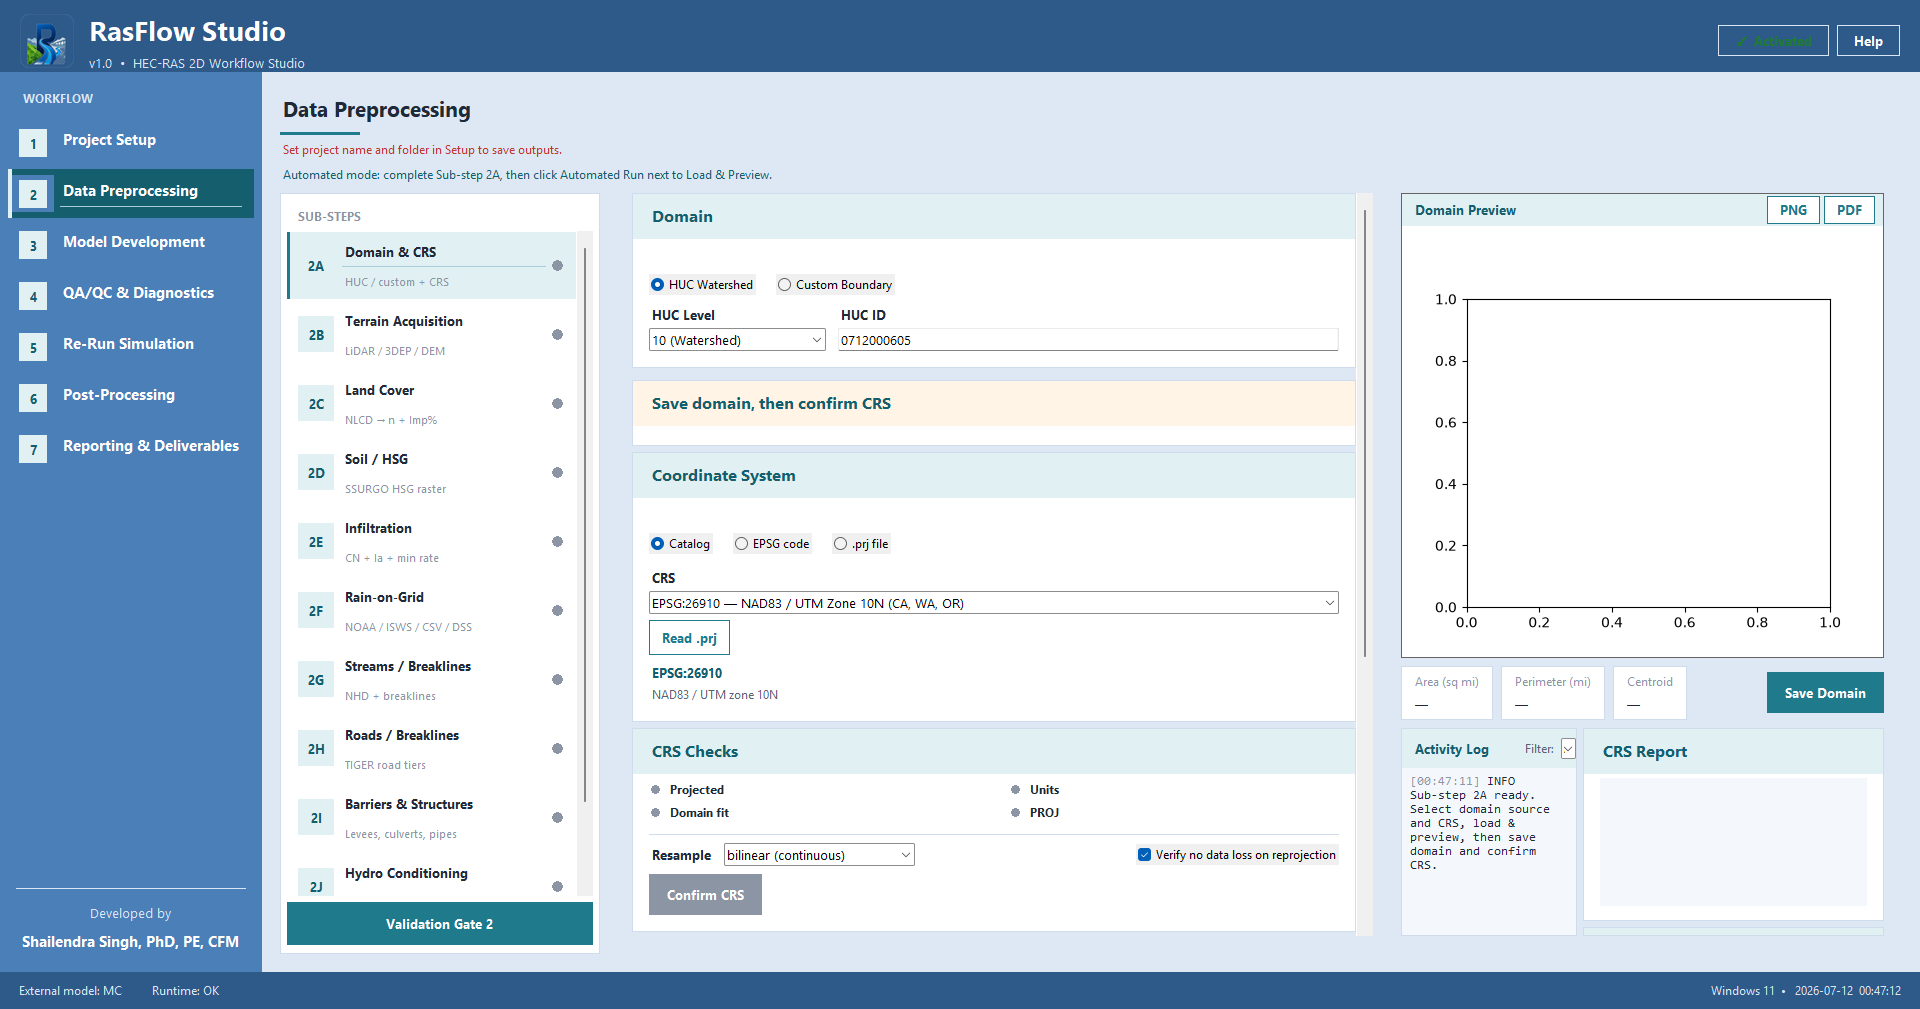Click the 'Runtime: OK' status bar text
The width and height of the screenshot is (1920, 1009).
(x=185, y=991)
